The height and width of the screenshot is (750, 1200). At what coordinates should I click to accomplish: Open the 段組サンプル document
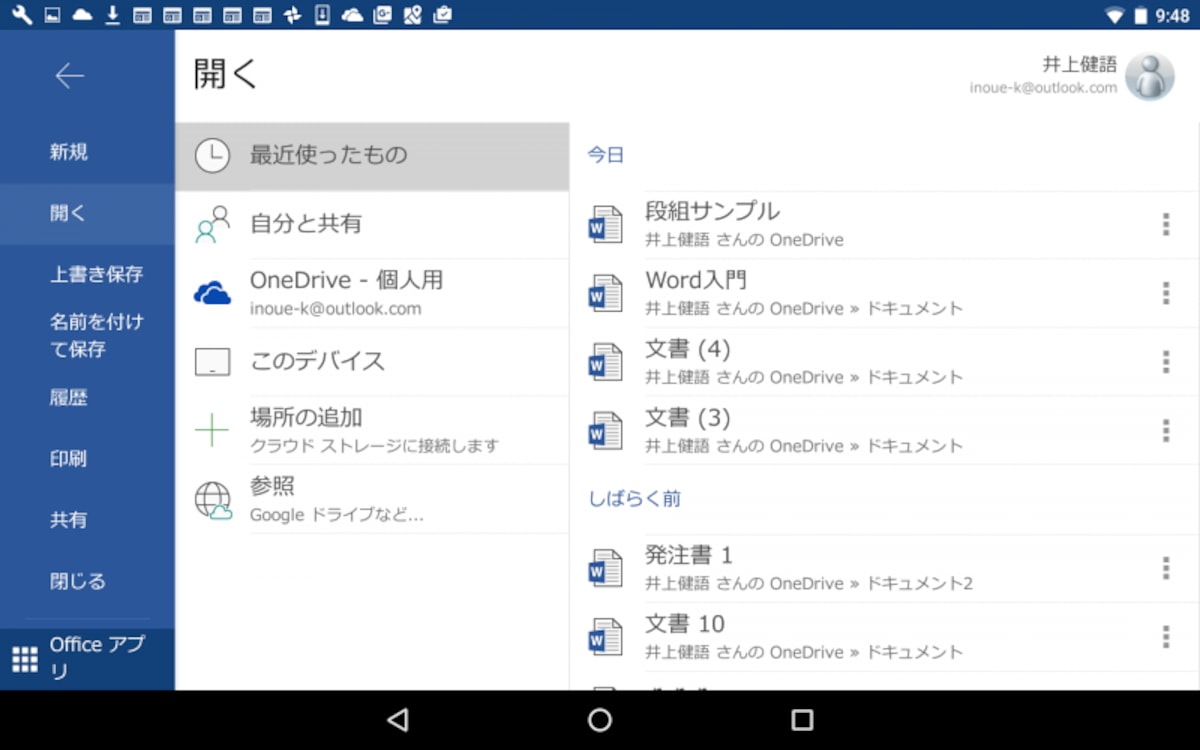click(885, 225)
